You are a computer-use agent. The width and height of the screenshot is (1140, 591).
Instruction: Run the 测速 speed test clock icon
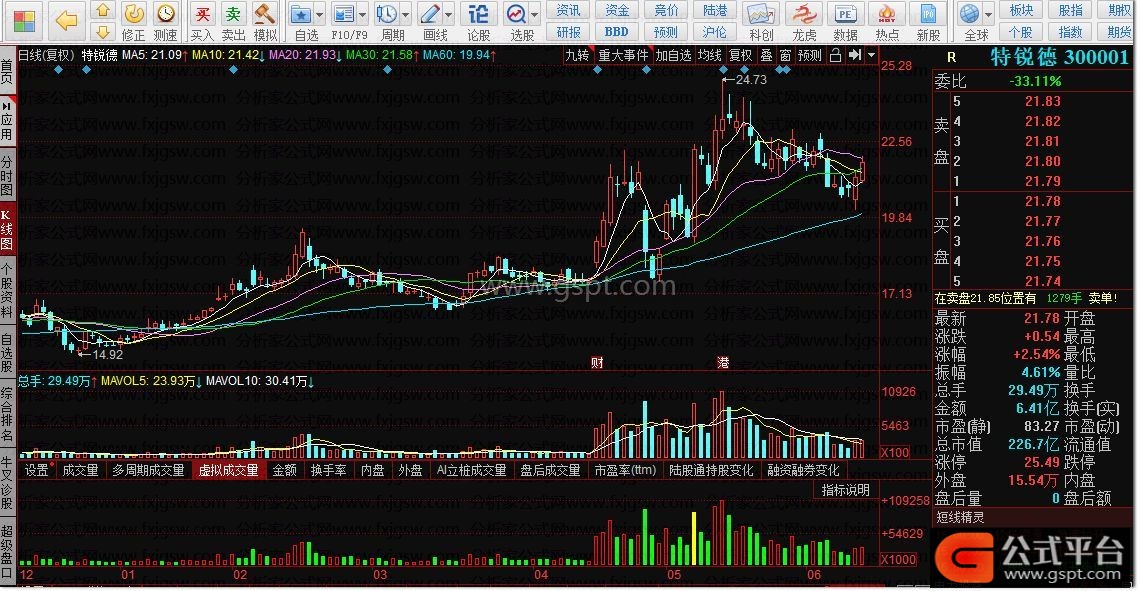pos(166,21)
